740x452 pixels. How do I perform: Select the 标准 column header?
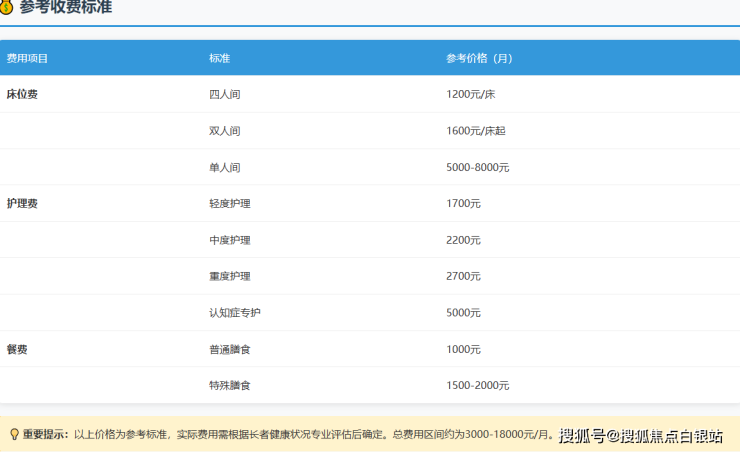coord(220,58)
